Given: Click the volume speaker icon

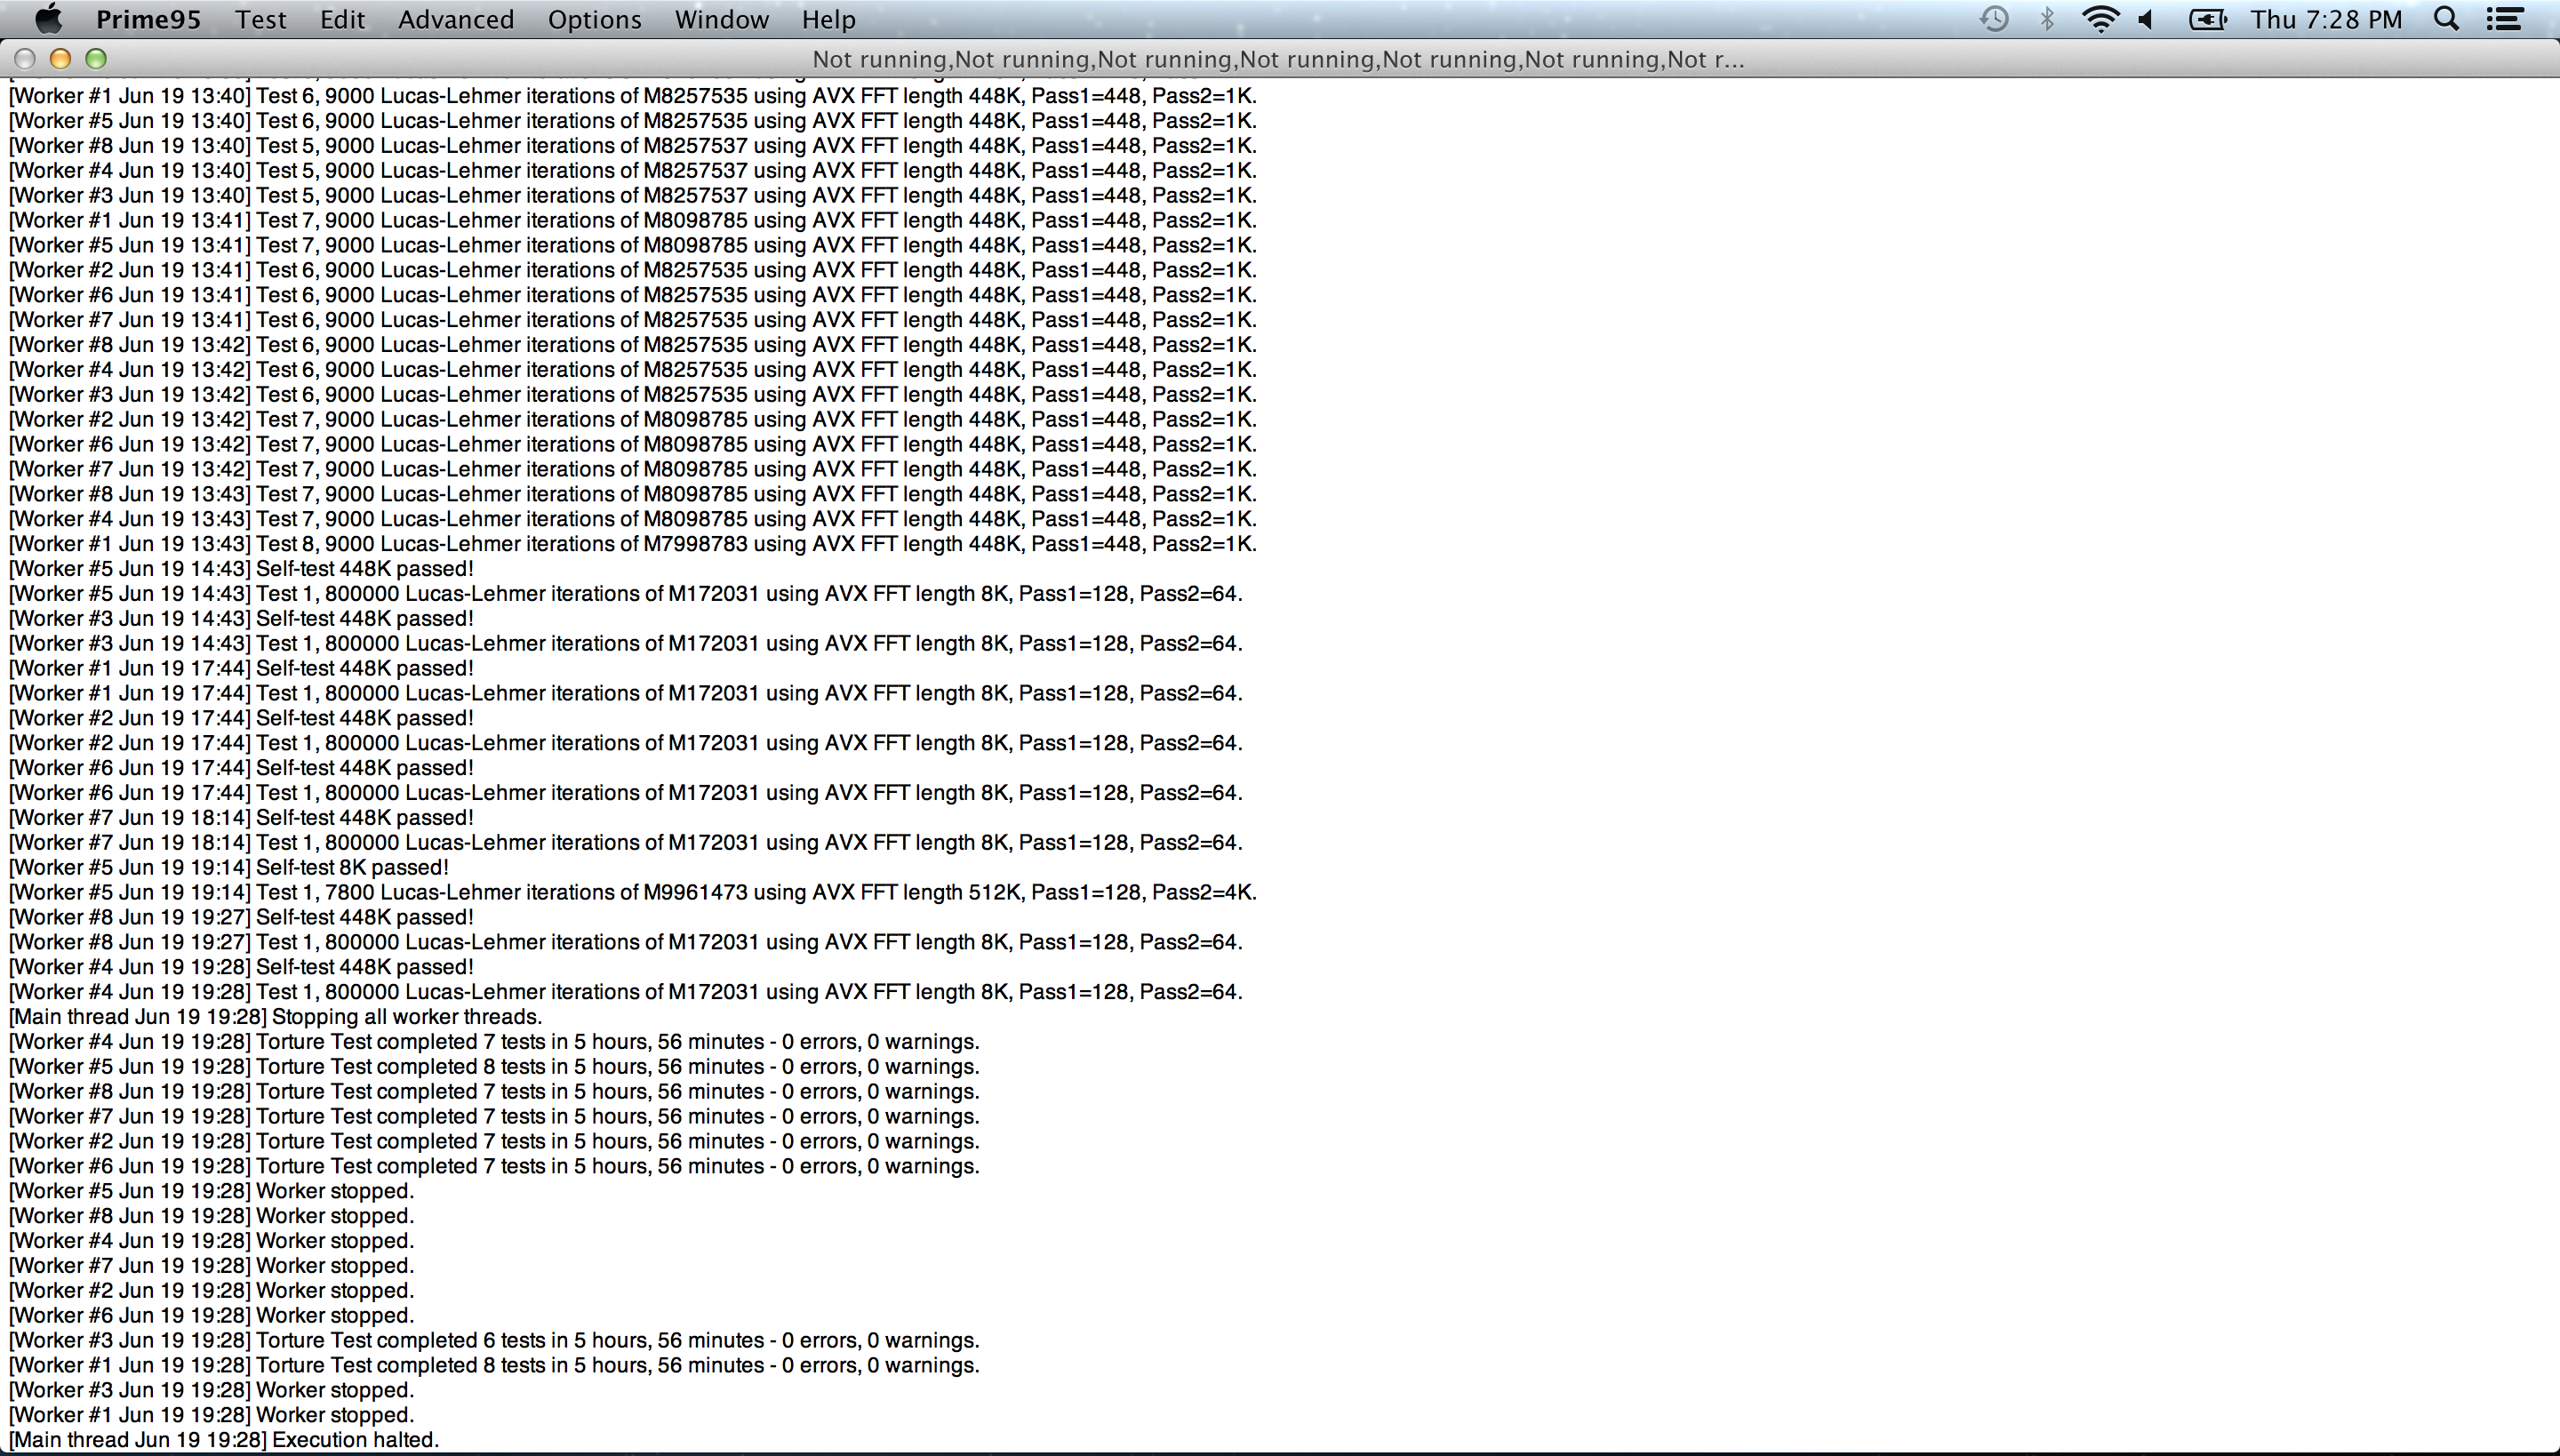Looking at the screenshot, I should 2146,19.
